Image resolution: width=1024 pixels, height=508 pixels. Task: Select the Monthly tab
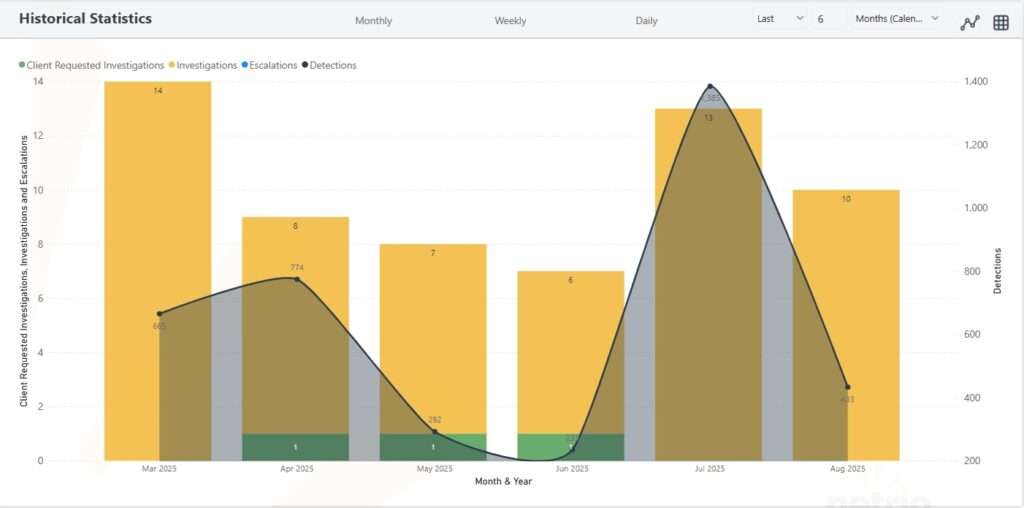coord(373,20)
